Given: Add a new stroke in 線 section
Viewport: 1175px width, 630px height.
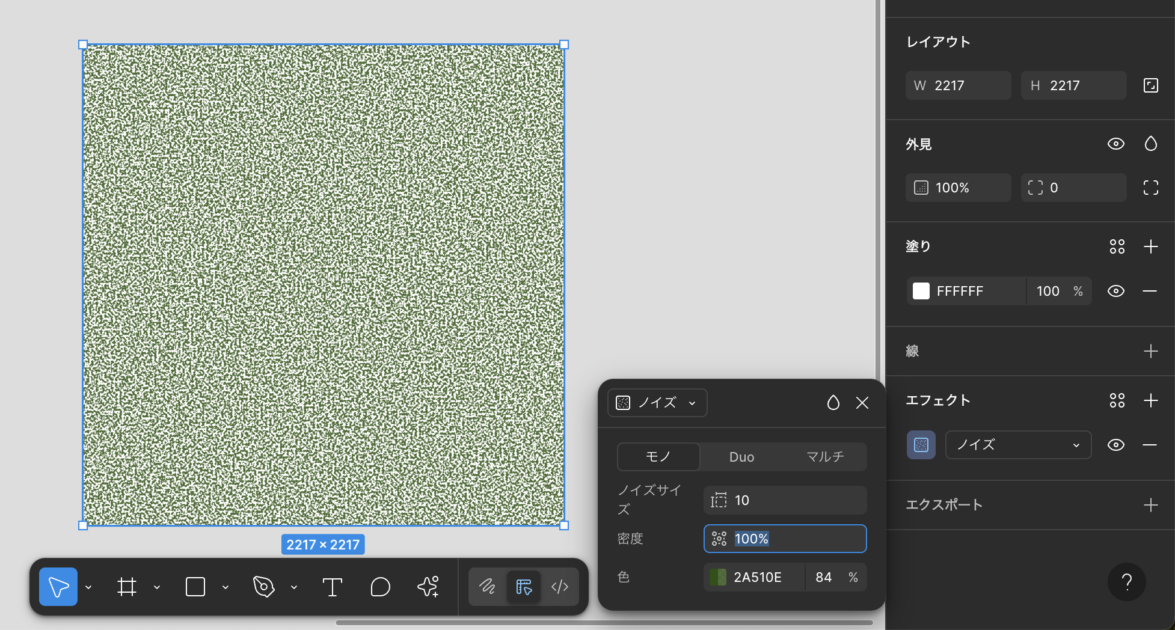Looking at the screenshot, I should (x=1150, y=351).
